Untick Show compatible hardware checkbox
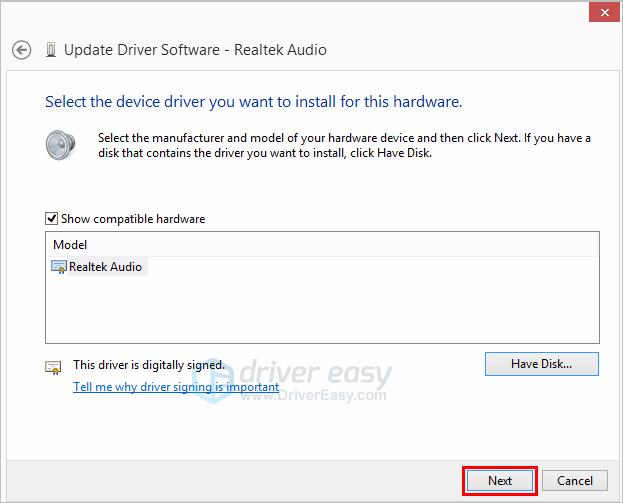This screenshot has height=503, width=623. (52, 219)
